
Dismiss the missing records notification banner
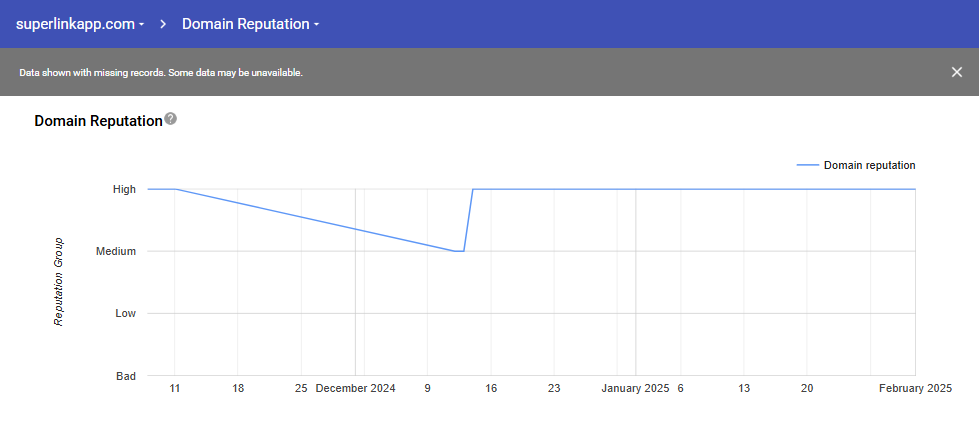(957, 72)
